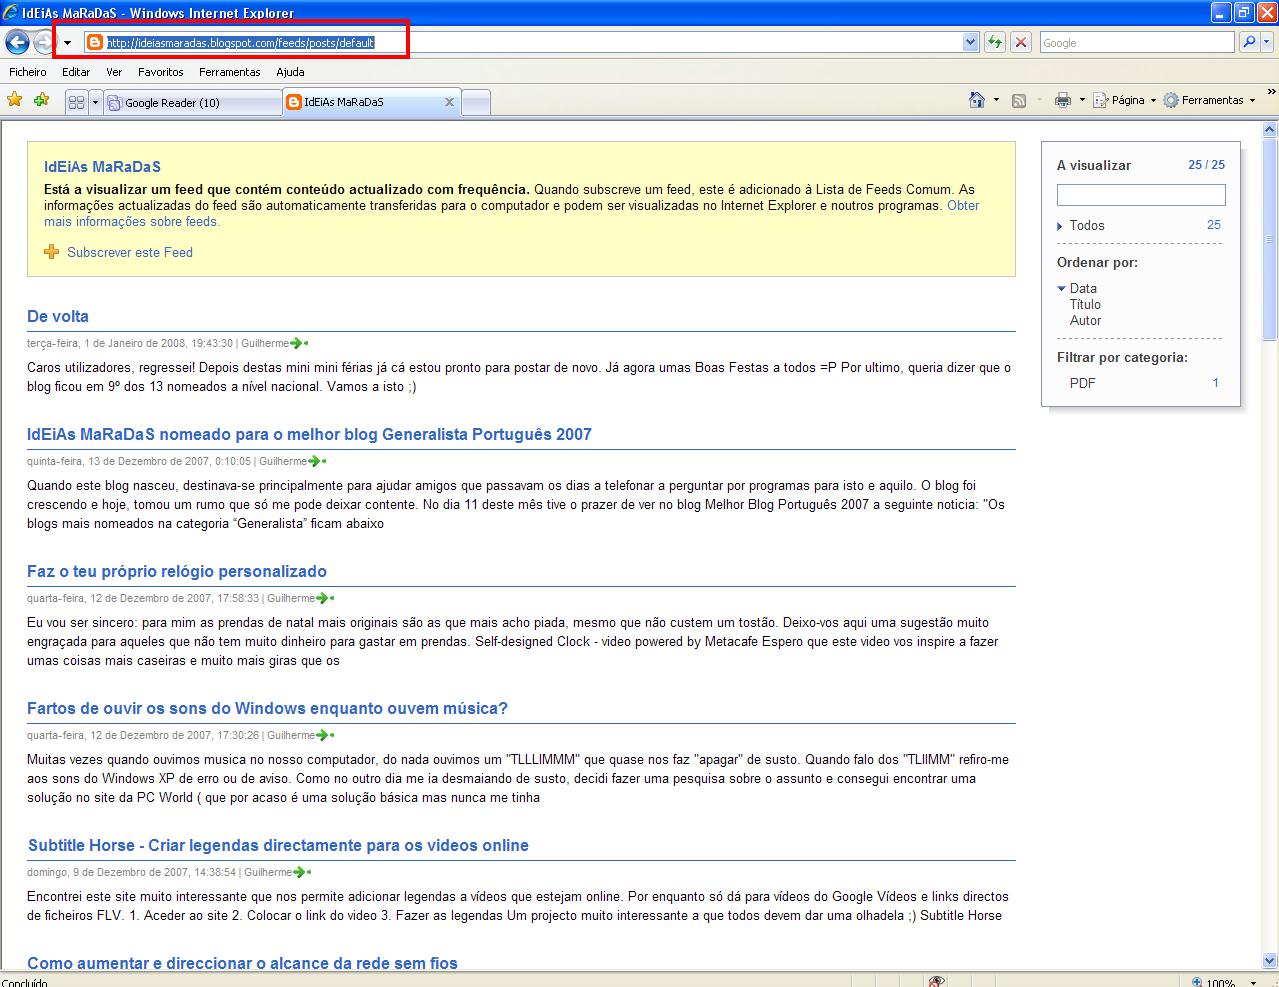Click scrollbar up arrow

tap(1270, 129)
